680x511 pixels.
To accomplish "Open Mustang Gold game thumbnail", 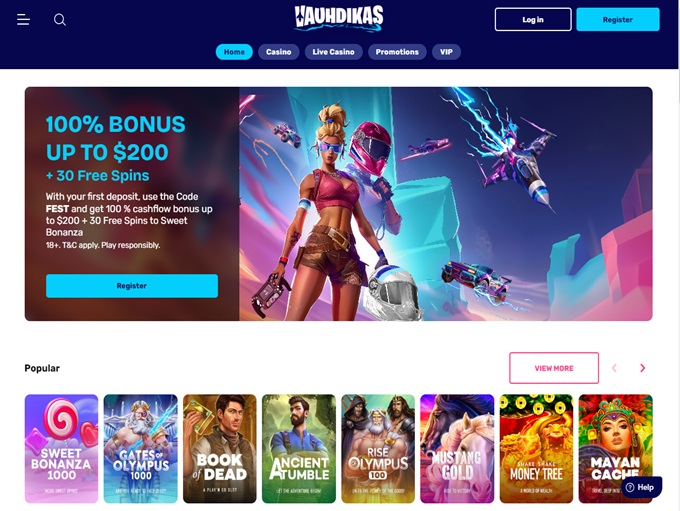I will pos(457,449).
